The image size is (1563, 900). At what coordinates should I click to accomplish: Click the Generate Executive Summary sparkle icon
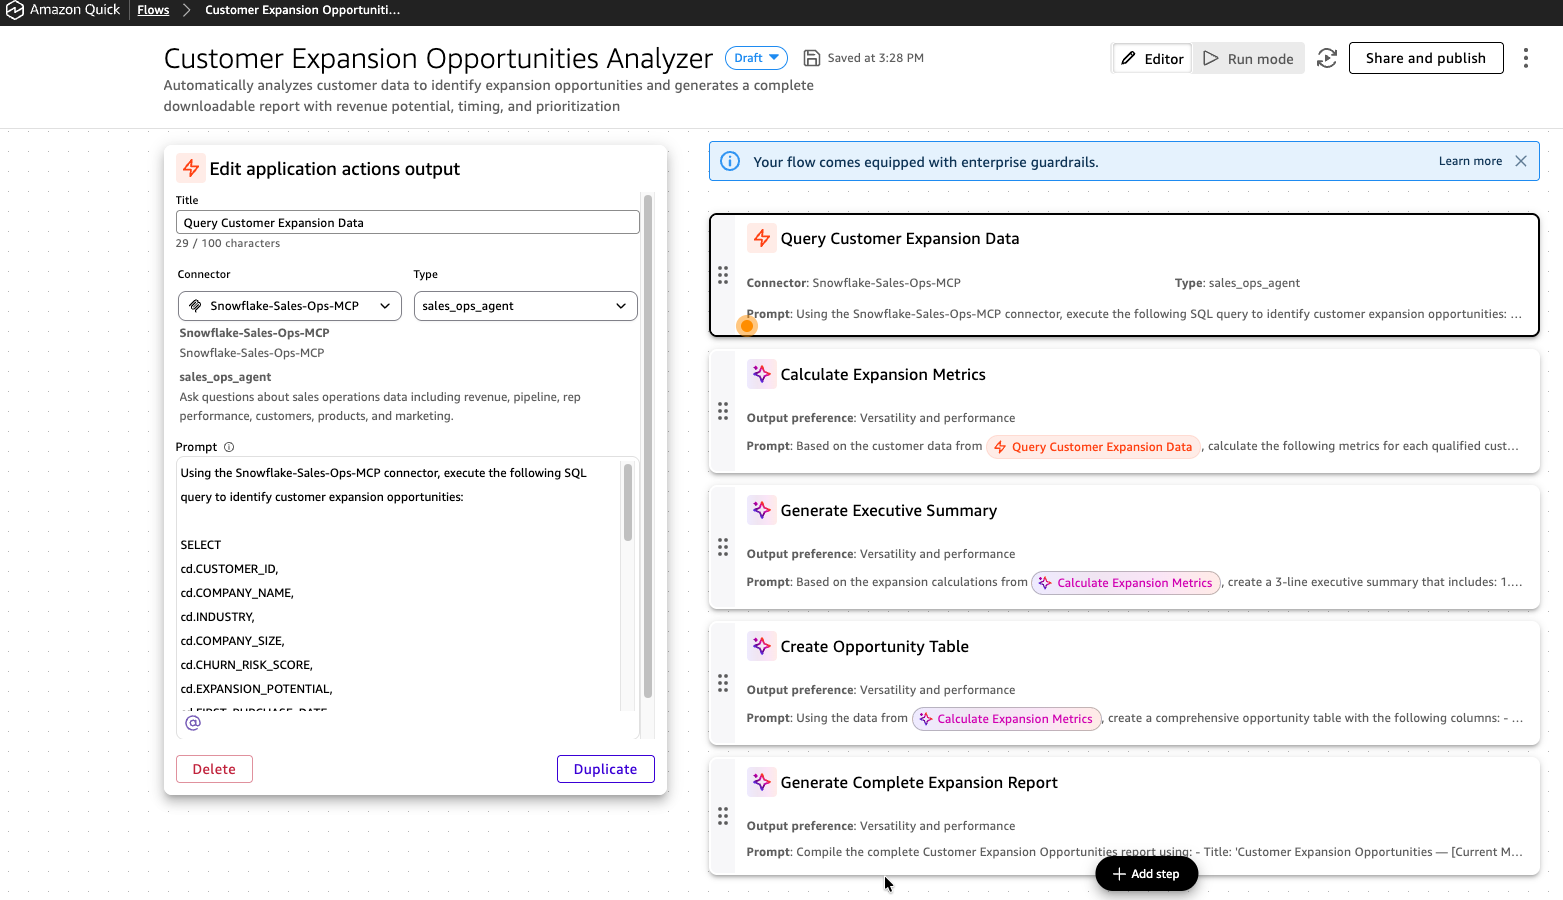click(x=762, y=510)
